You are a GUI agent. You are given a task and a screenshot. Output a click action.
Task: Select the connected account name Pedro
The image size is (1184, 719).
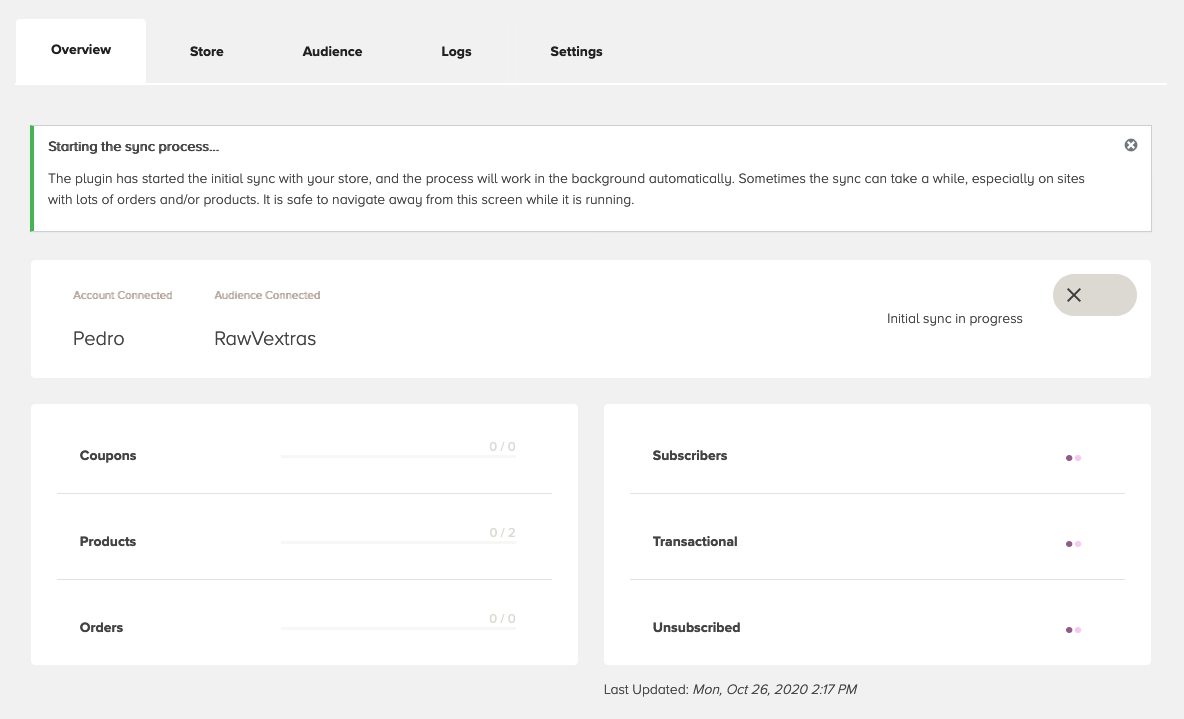pyautogui.click(x=99, y=339)
